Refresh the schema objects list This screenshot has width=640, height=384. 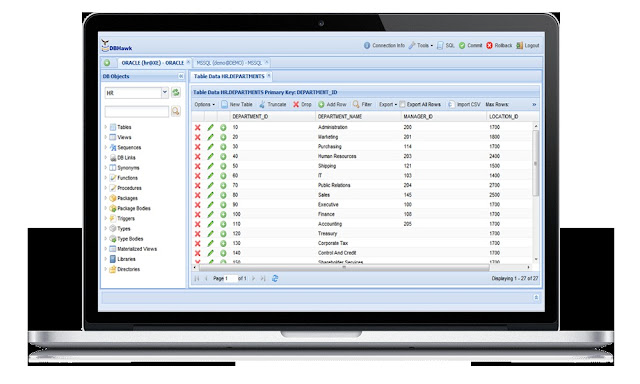[x=176, y=93]
